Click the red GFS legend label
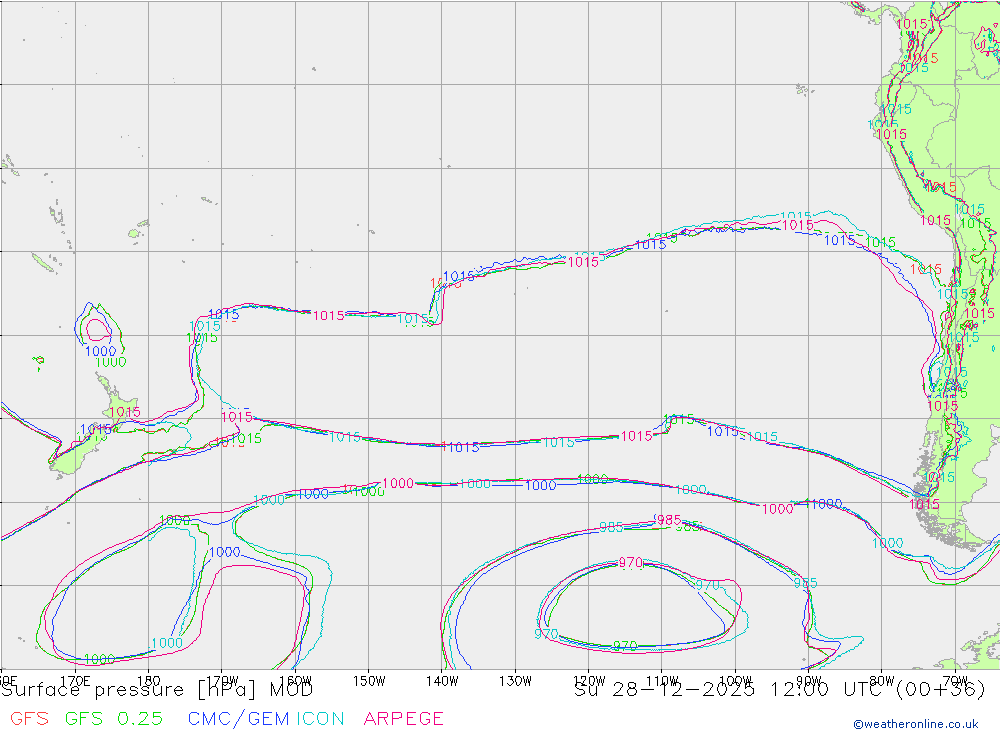 tap(29, 718)
